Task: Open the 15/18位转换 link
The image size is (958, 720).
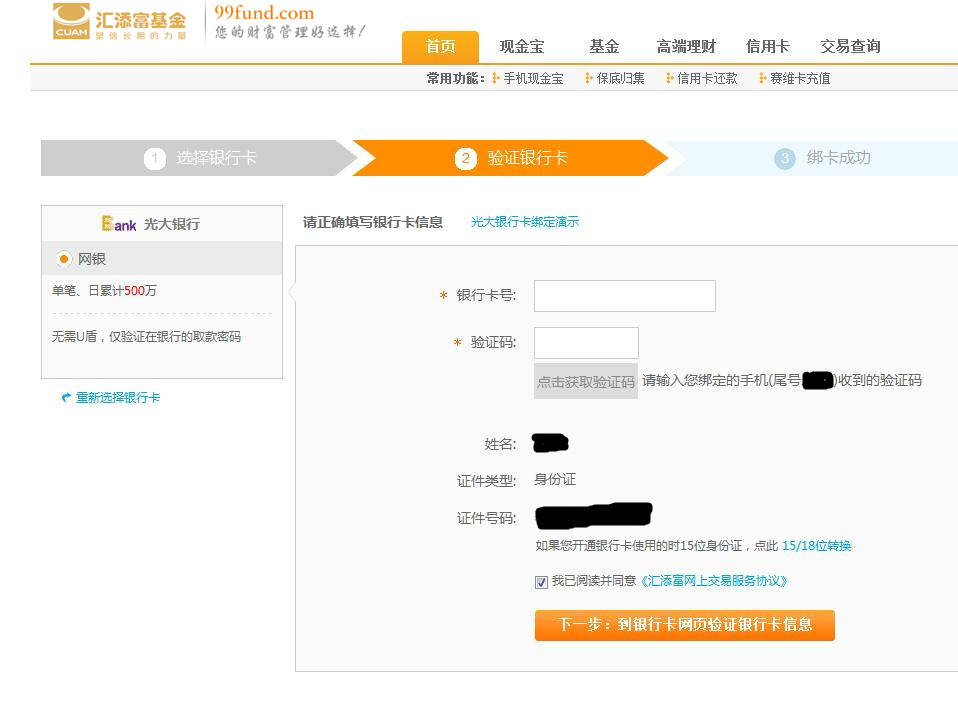Action: pyautogui.click(x=817, y=546)
